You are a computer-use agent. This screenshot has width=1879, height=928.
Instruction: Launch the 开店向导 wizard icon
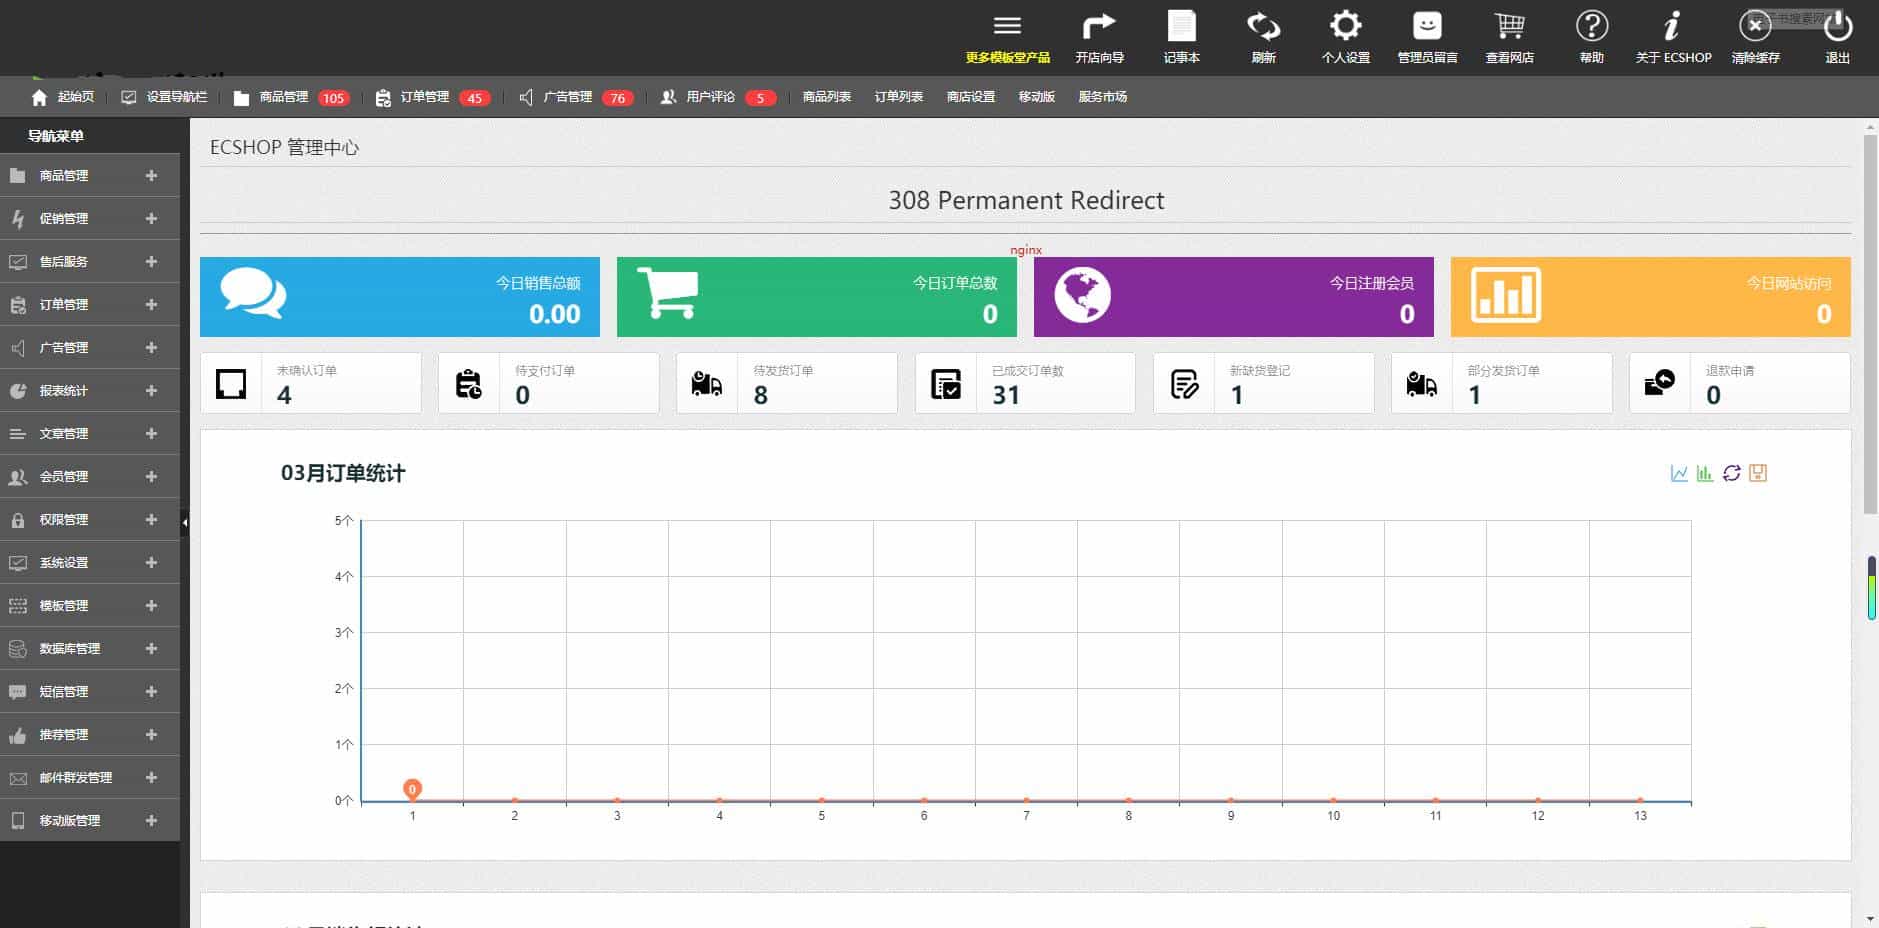(1099, 26)
